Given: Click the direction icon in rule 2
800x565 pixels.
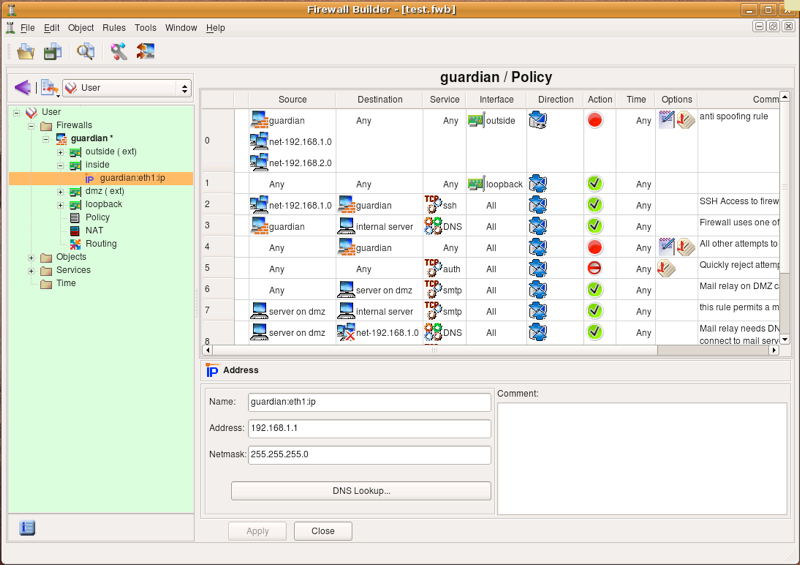Looking at the screenshot, I should [x=538, y=204].
